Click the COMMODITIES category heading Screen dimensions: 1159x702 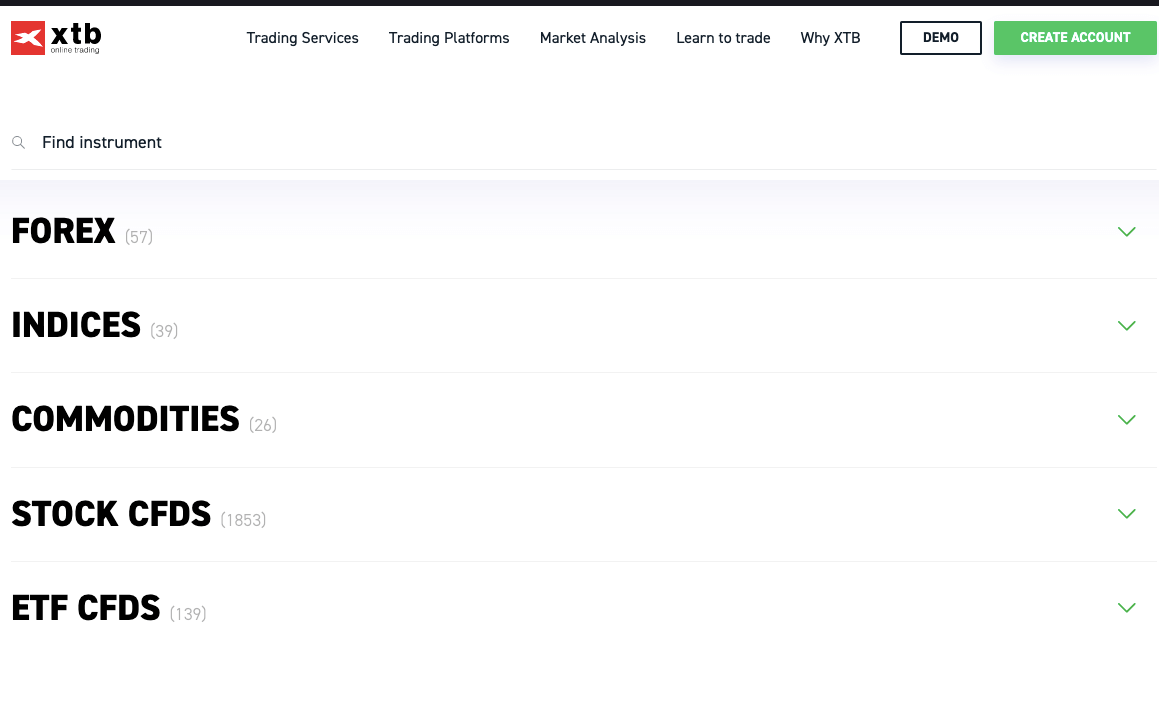point(126,419)
